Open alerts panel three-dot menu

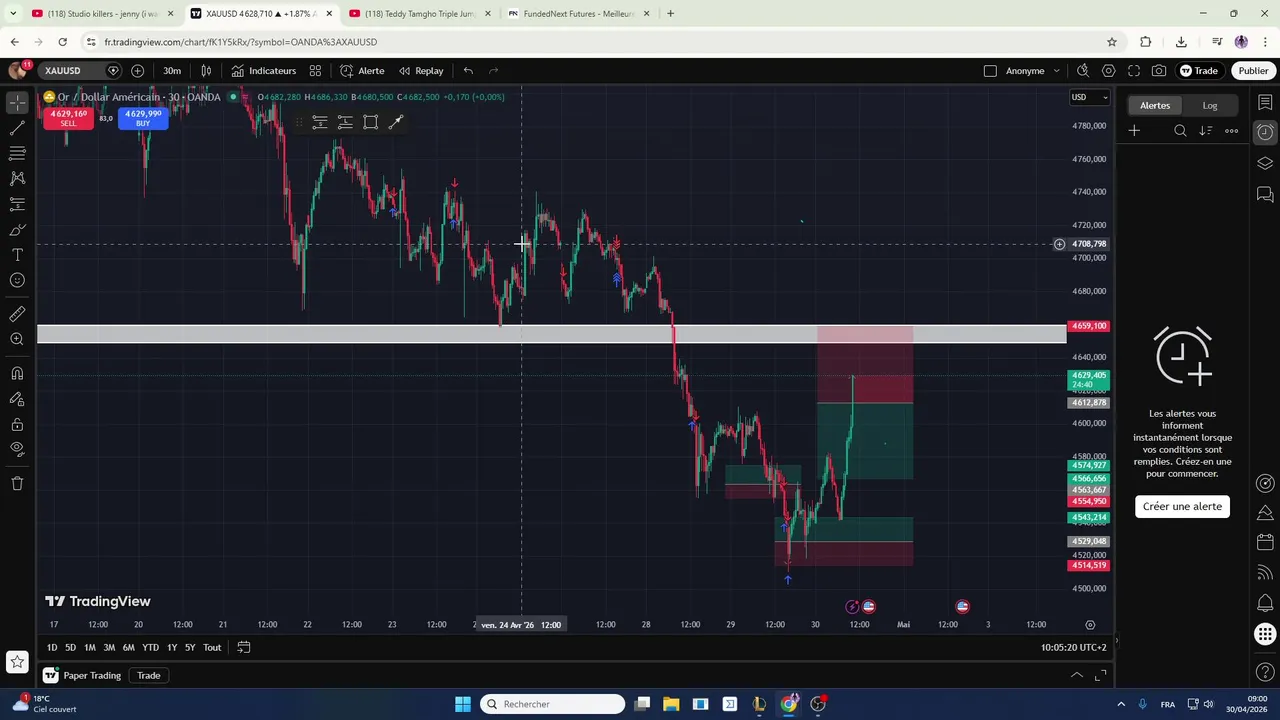pyautogui.click(x=1232, y=131)
